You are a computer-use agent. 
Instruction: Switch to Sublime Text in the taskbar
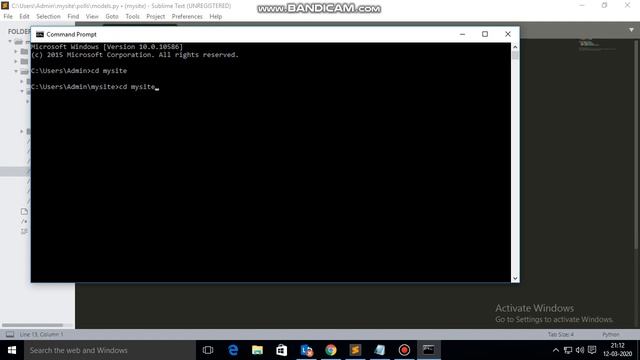355,350
